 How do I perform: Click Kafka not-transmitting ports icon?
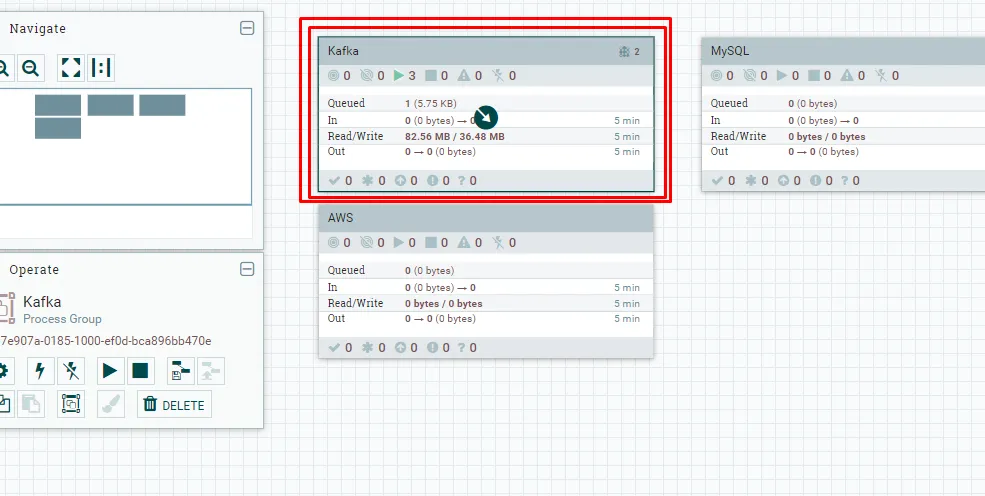[367, 75]
